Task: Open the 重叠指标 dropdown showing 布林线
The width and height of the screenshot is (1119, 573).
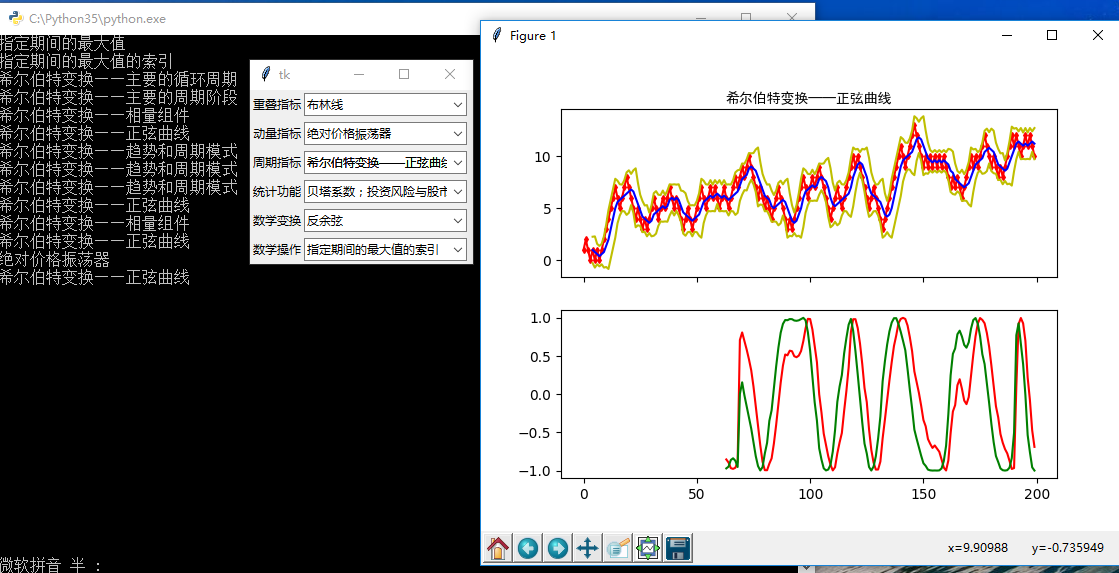Action: pos(385,104)
